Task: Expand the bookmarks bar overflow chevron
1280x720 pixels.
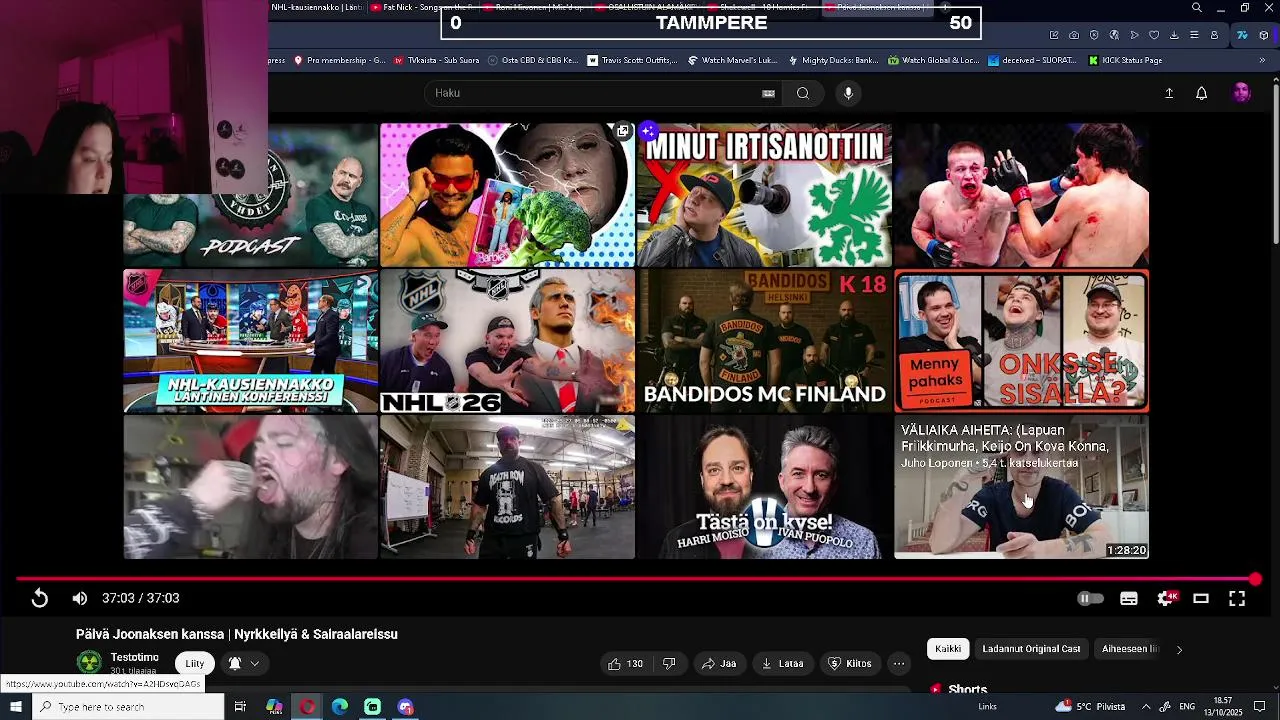Action: point(1262,60)
